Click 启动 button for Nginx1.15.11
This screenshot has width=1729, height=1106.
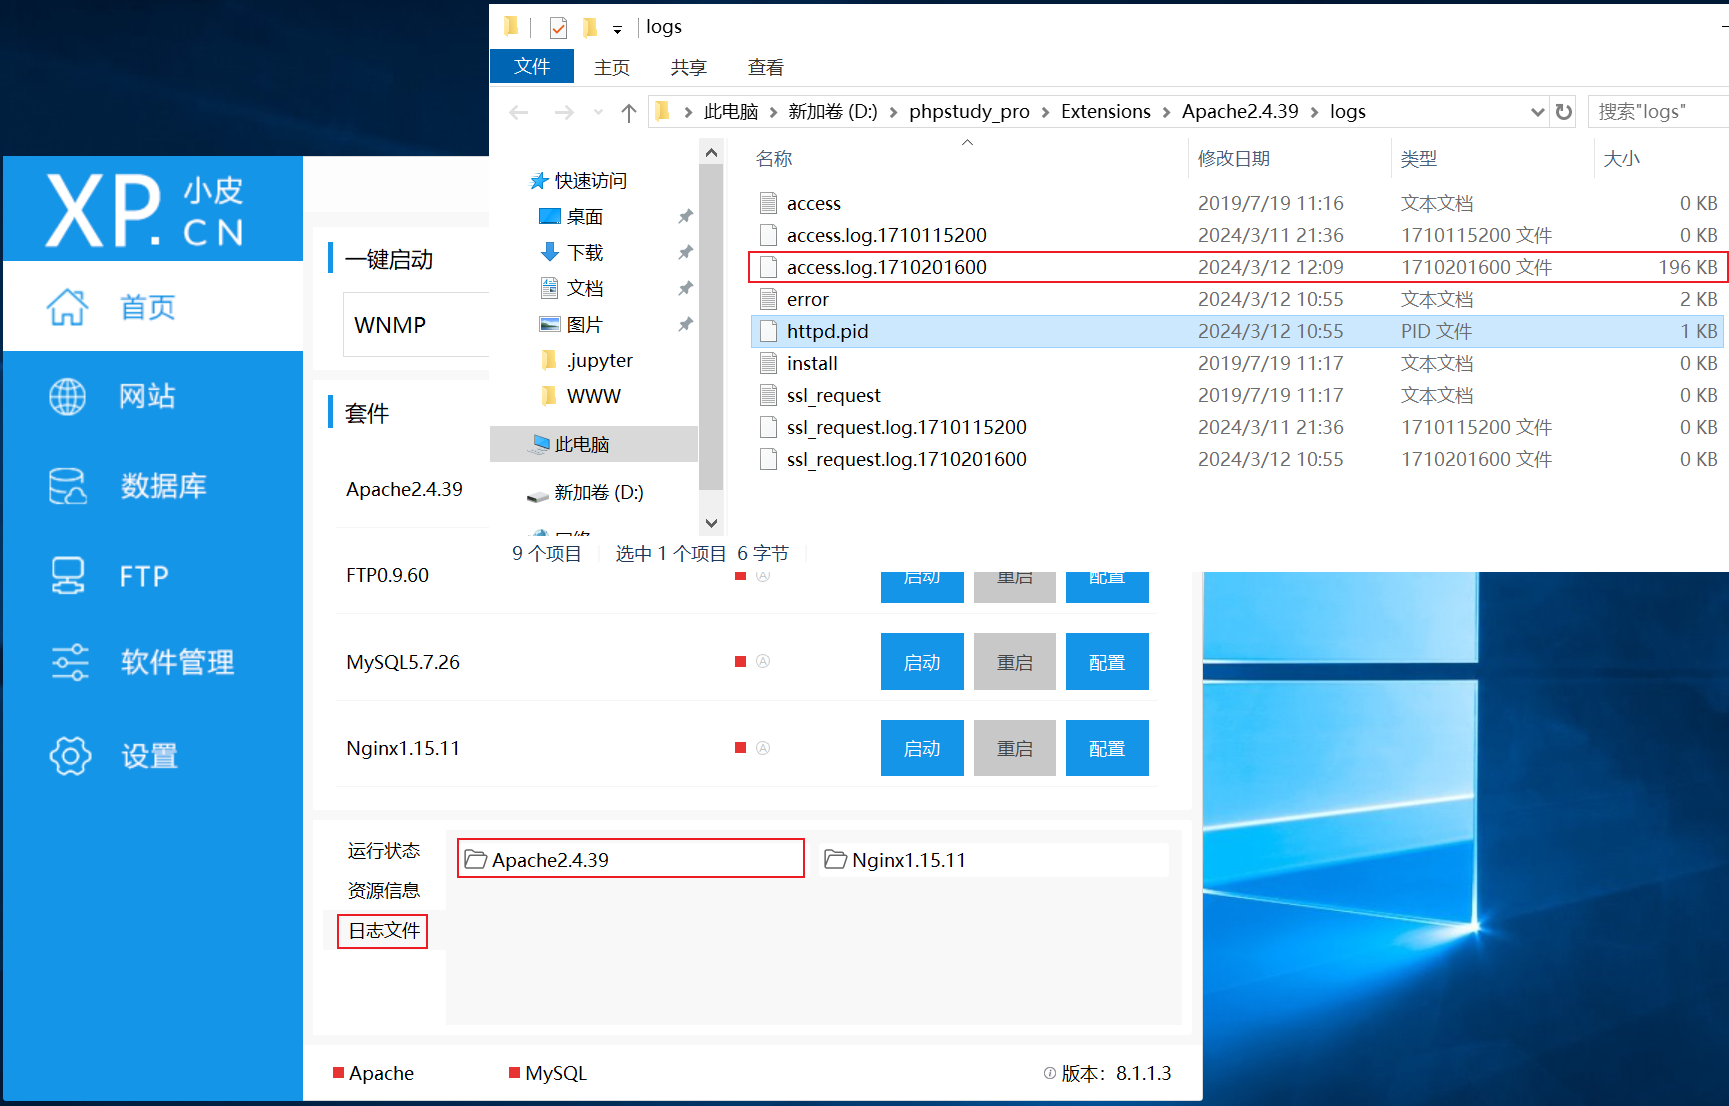pyautogui.click(x=922, y=748)
